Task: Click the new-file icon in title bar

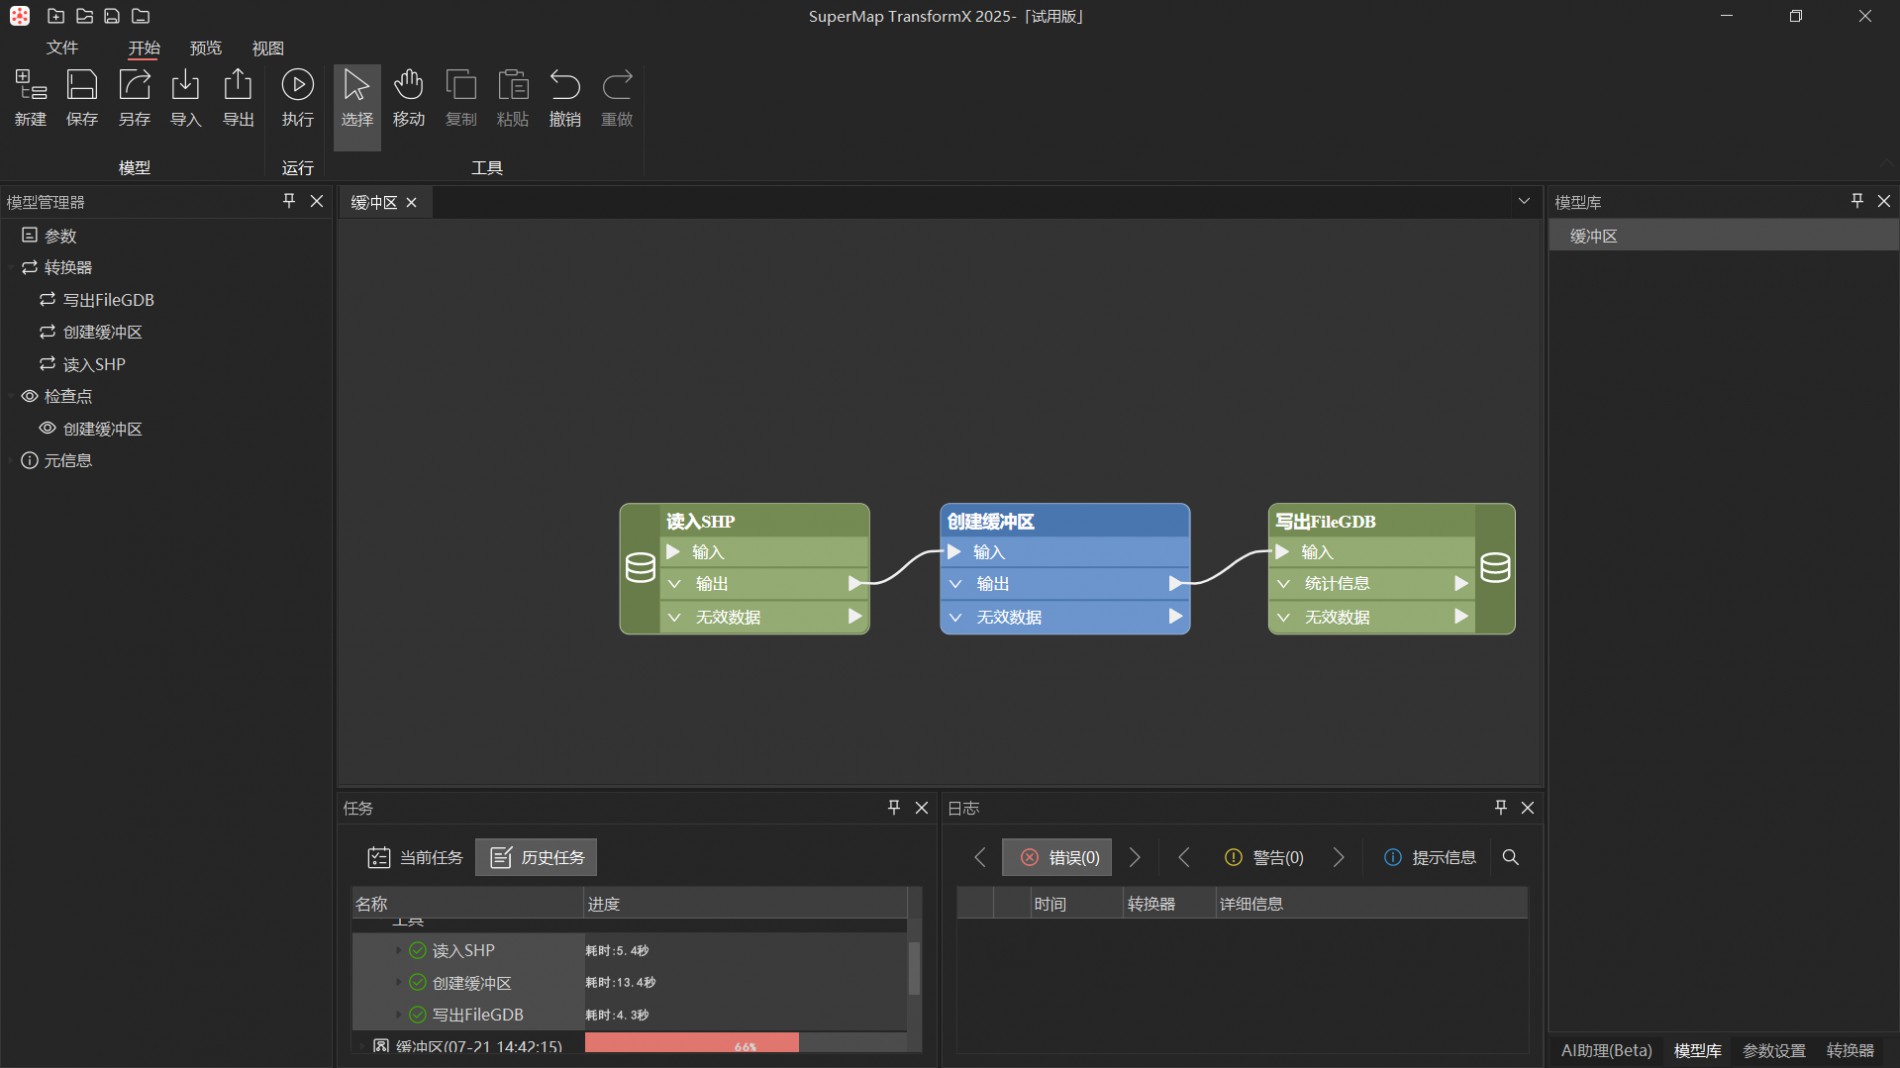Action: point(56,16)
